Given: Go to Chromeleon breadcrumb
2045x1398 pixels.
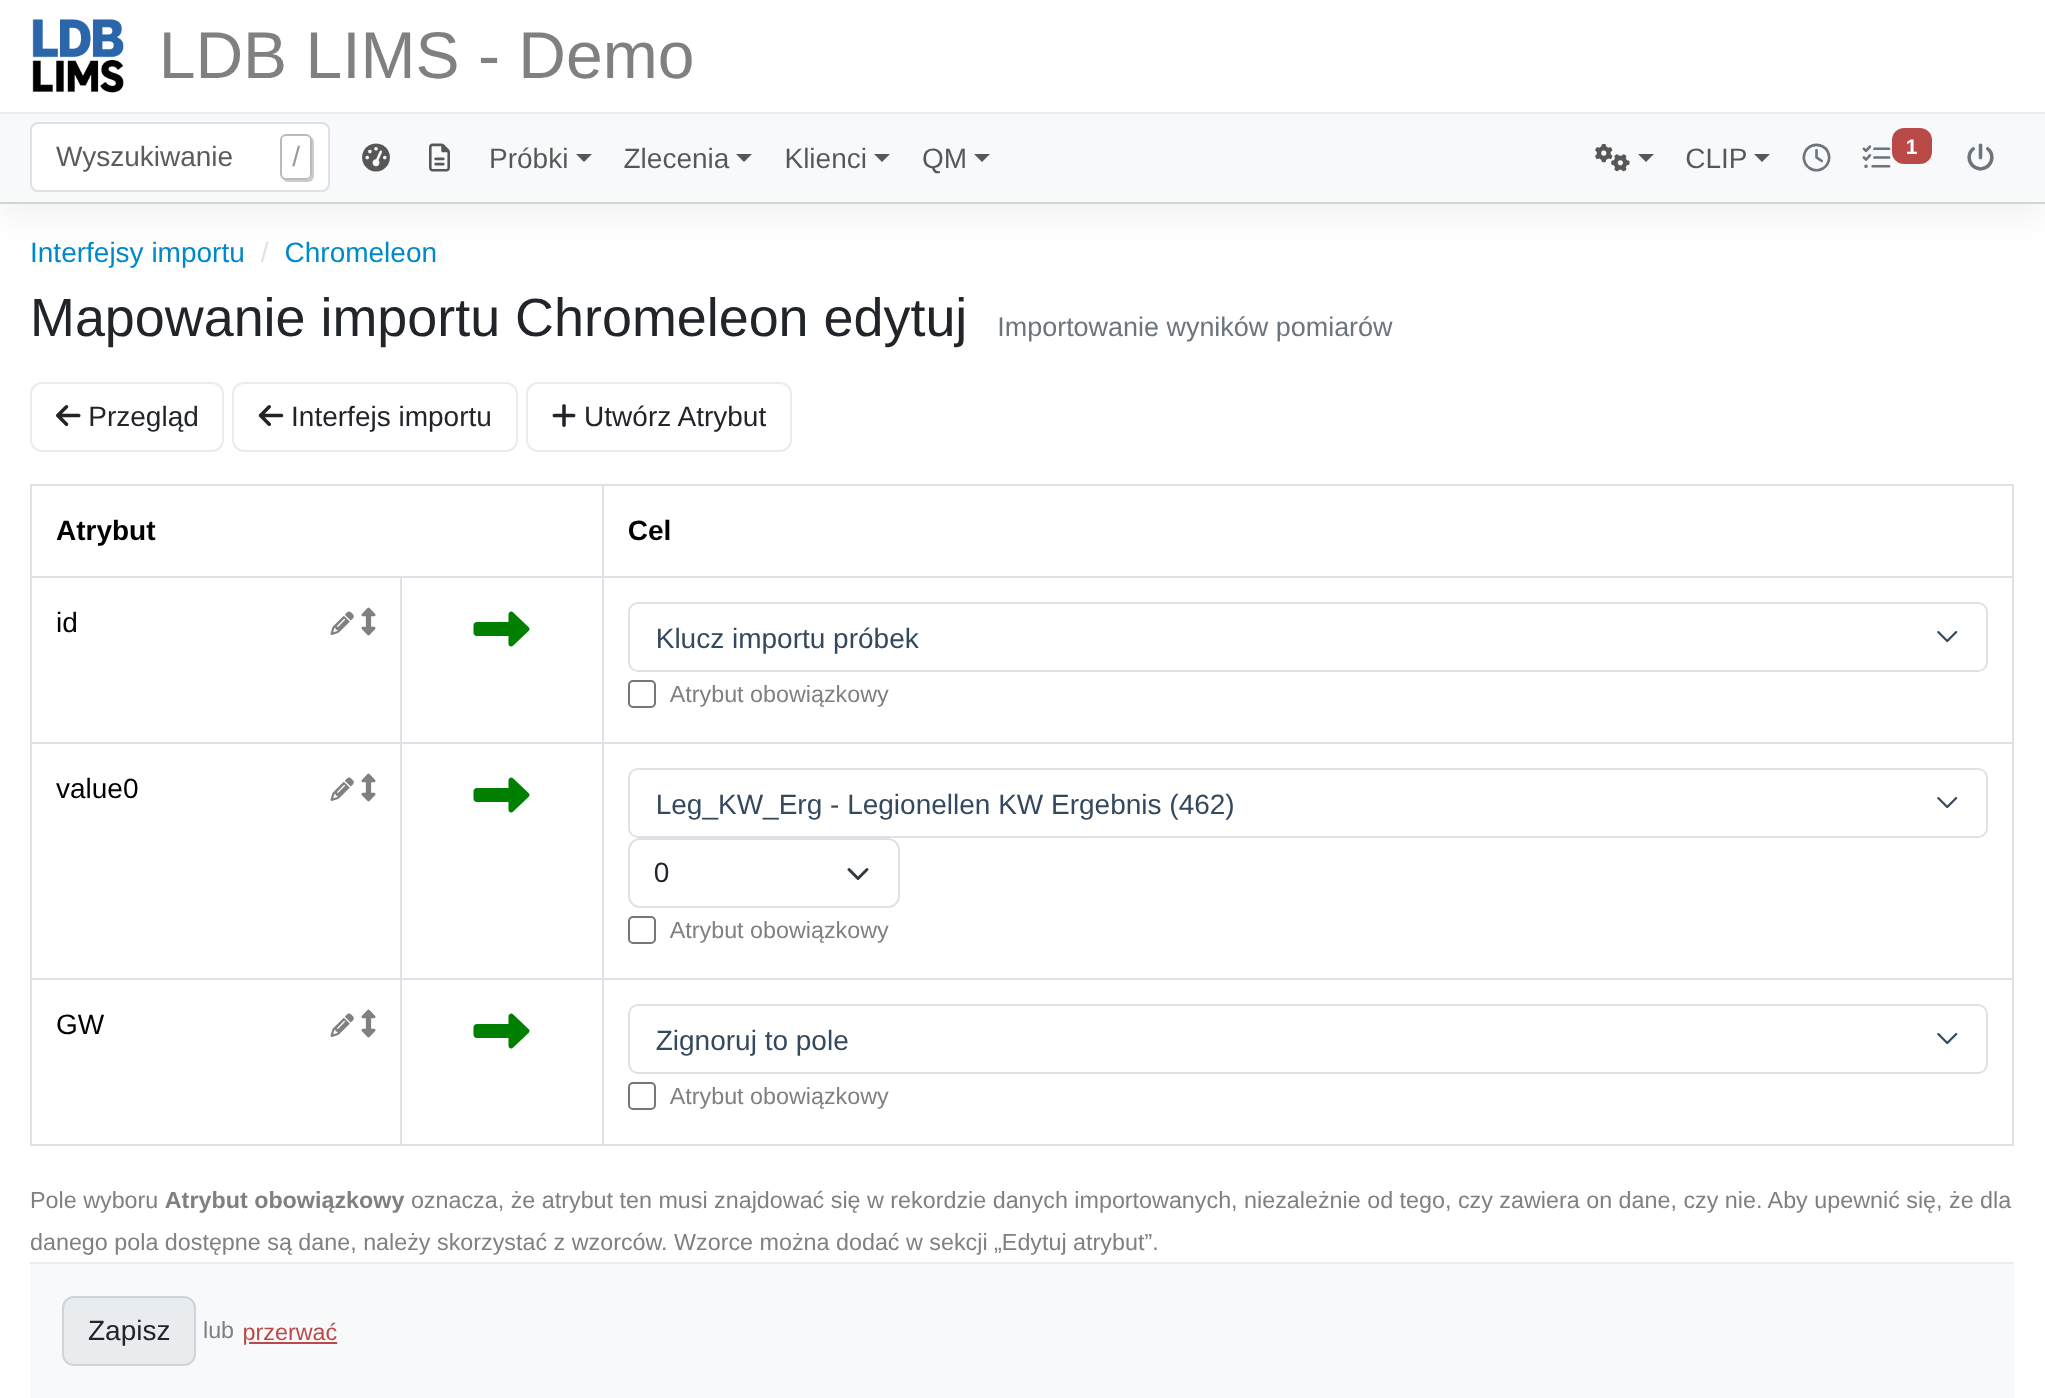Looking at the screenshot, I should [x=361, y=253].
